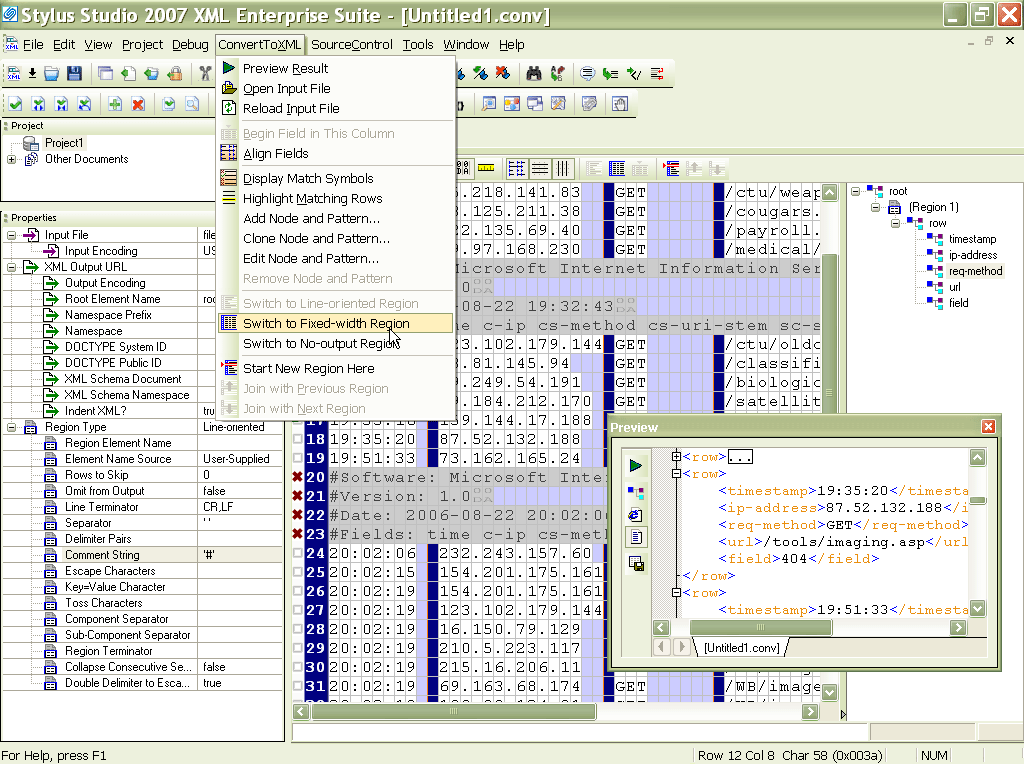The image size is (1024, 764).
Task: Toggle the checkbox on grid row 28
Action: [298, 629]
